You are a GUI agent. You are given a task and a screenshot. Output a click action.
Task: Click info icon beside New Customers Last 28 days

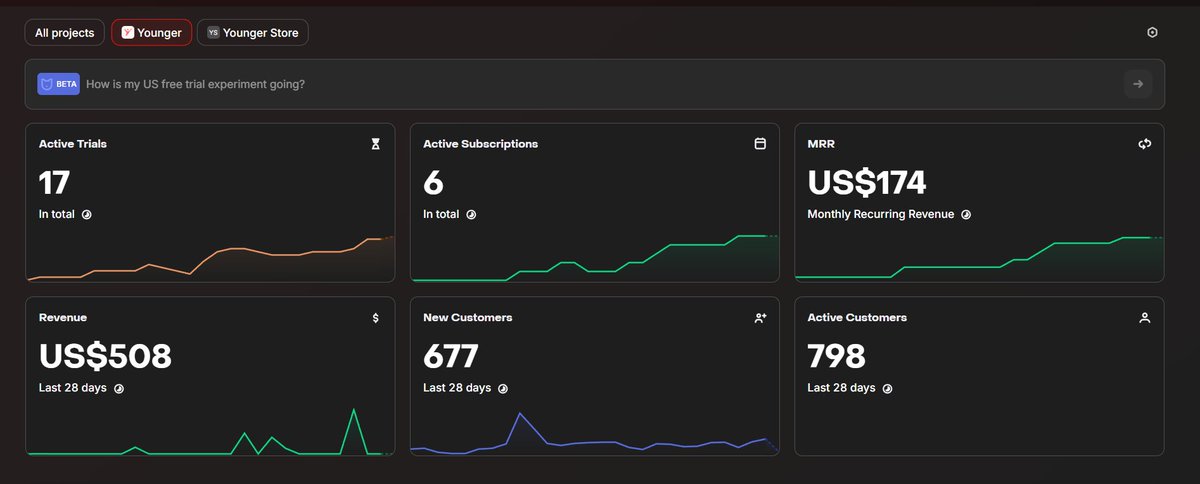tap(503, 388)
